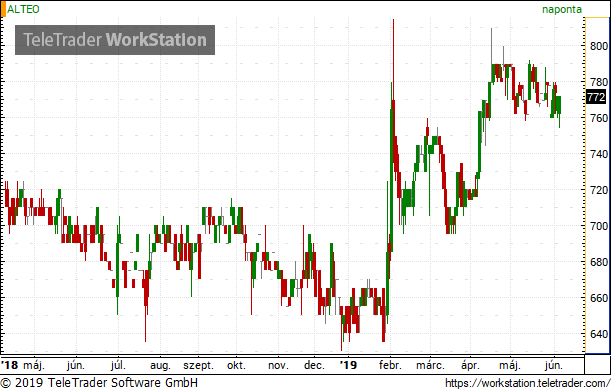Click the '18 máj. start date label
Viewport: 611px width, 392px height.
click(23, 366)
